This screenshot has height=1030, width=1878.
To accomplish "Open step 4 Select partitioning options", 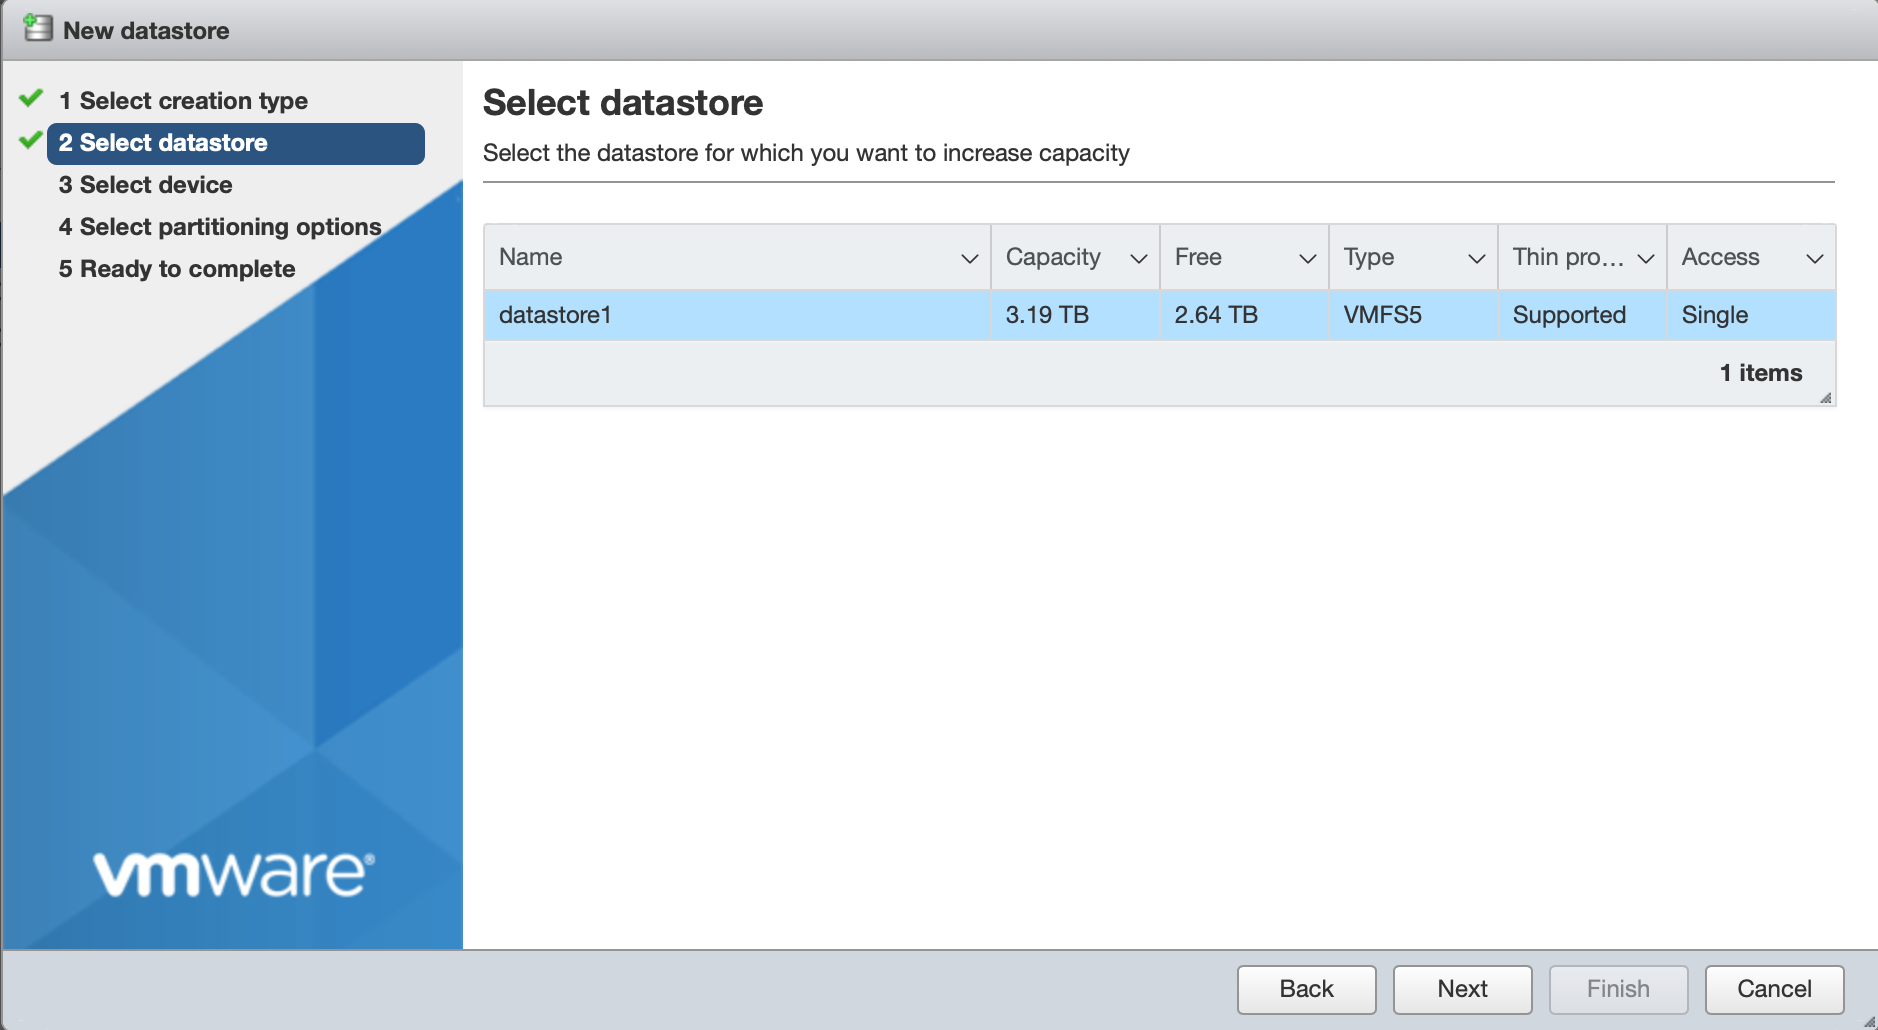I will click(220, 227).
